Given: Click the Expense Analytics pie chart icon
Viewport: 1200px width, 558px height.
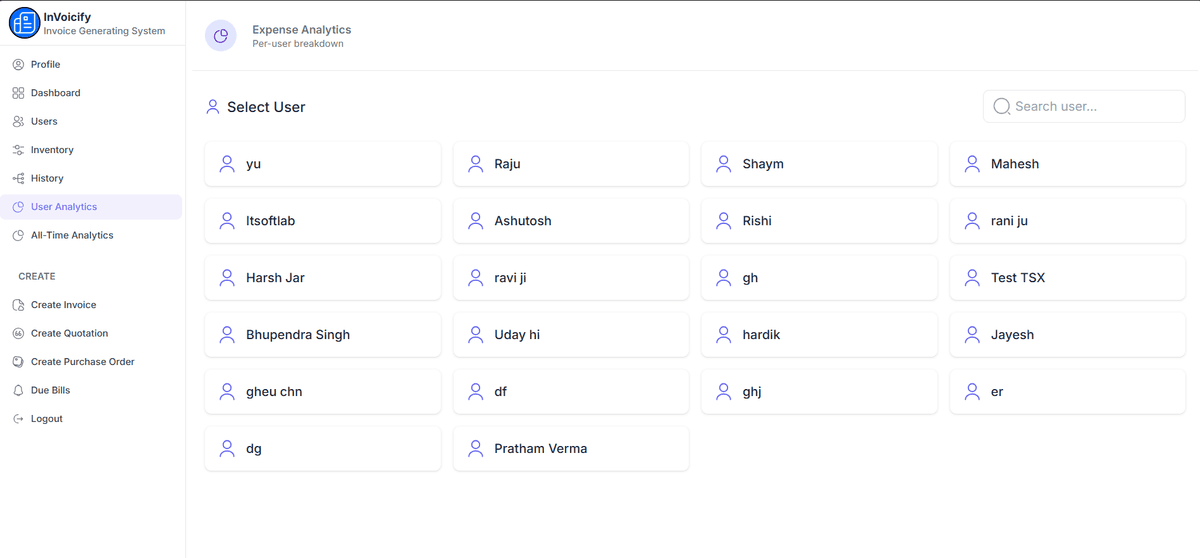Looking at the screenshot, I should click(221, 36).
